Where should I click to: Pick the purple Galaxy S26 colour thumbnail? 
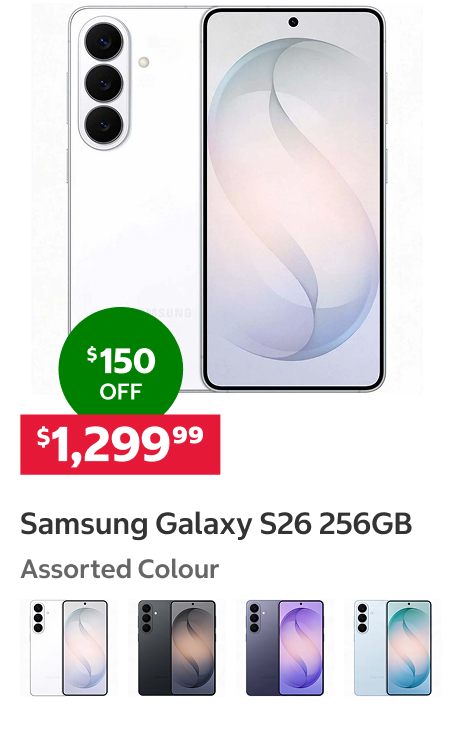(x=285, y=648)
